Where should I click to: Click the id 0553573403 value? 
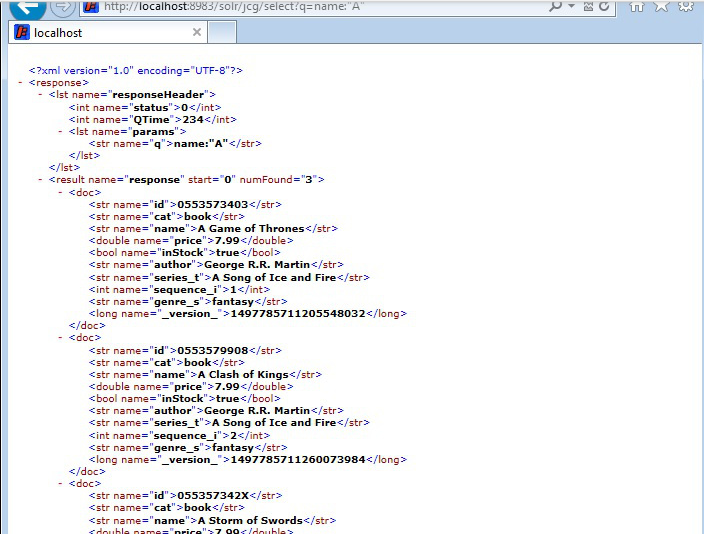point(213,204)
